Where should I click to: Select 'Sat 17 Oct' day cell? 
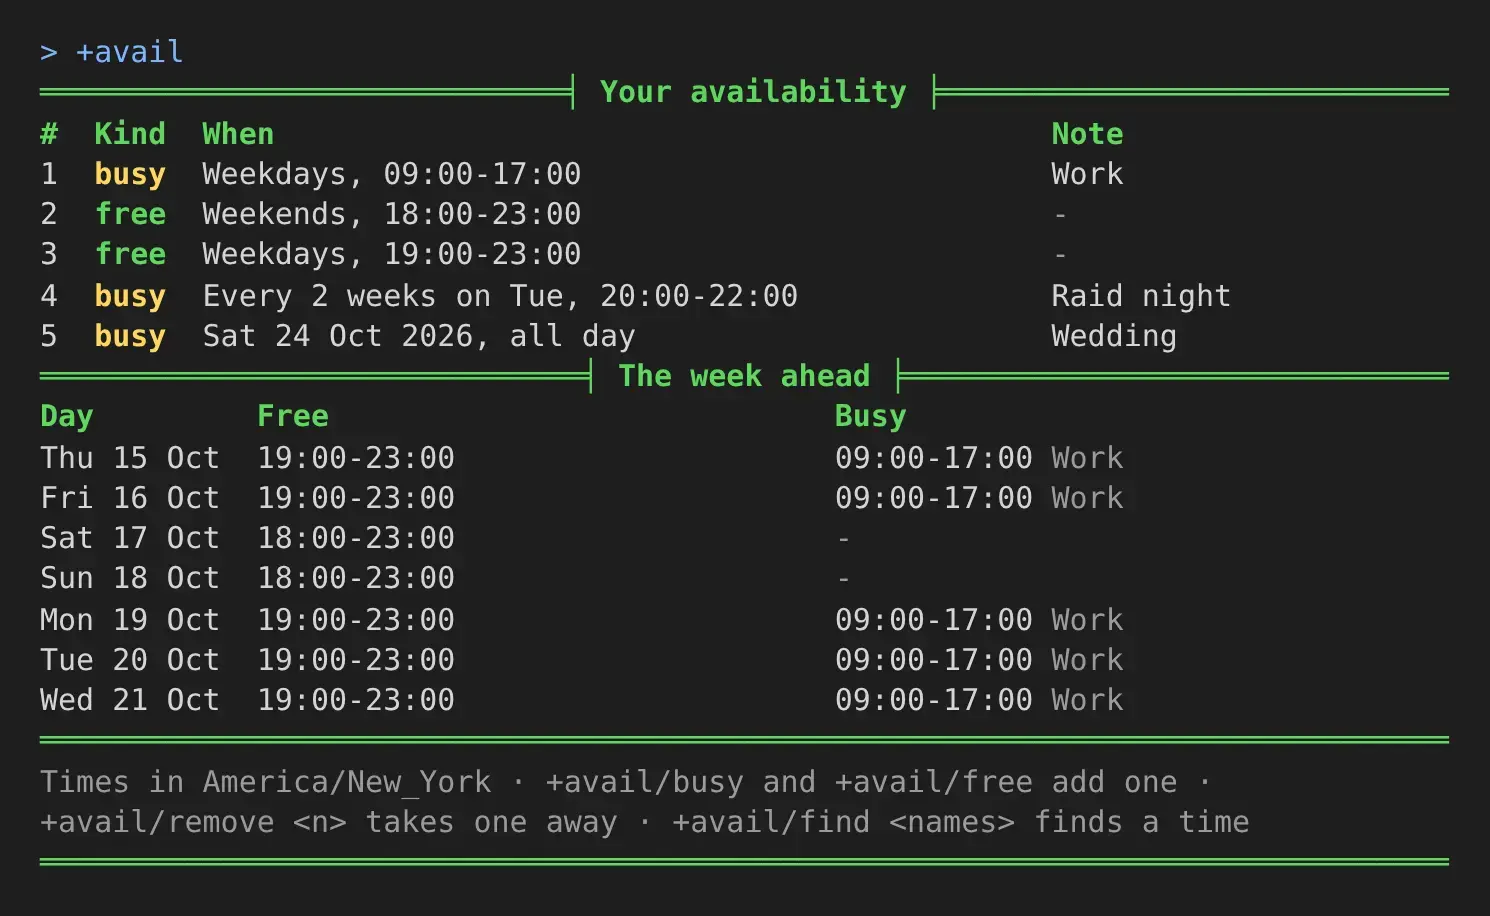pyautogui.click(x=130, y=538)
